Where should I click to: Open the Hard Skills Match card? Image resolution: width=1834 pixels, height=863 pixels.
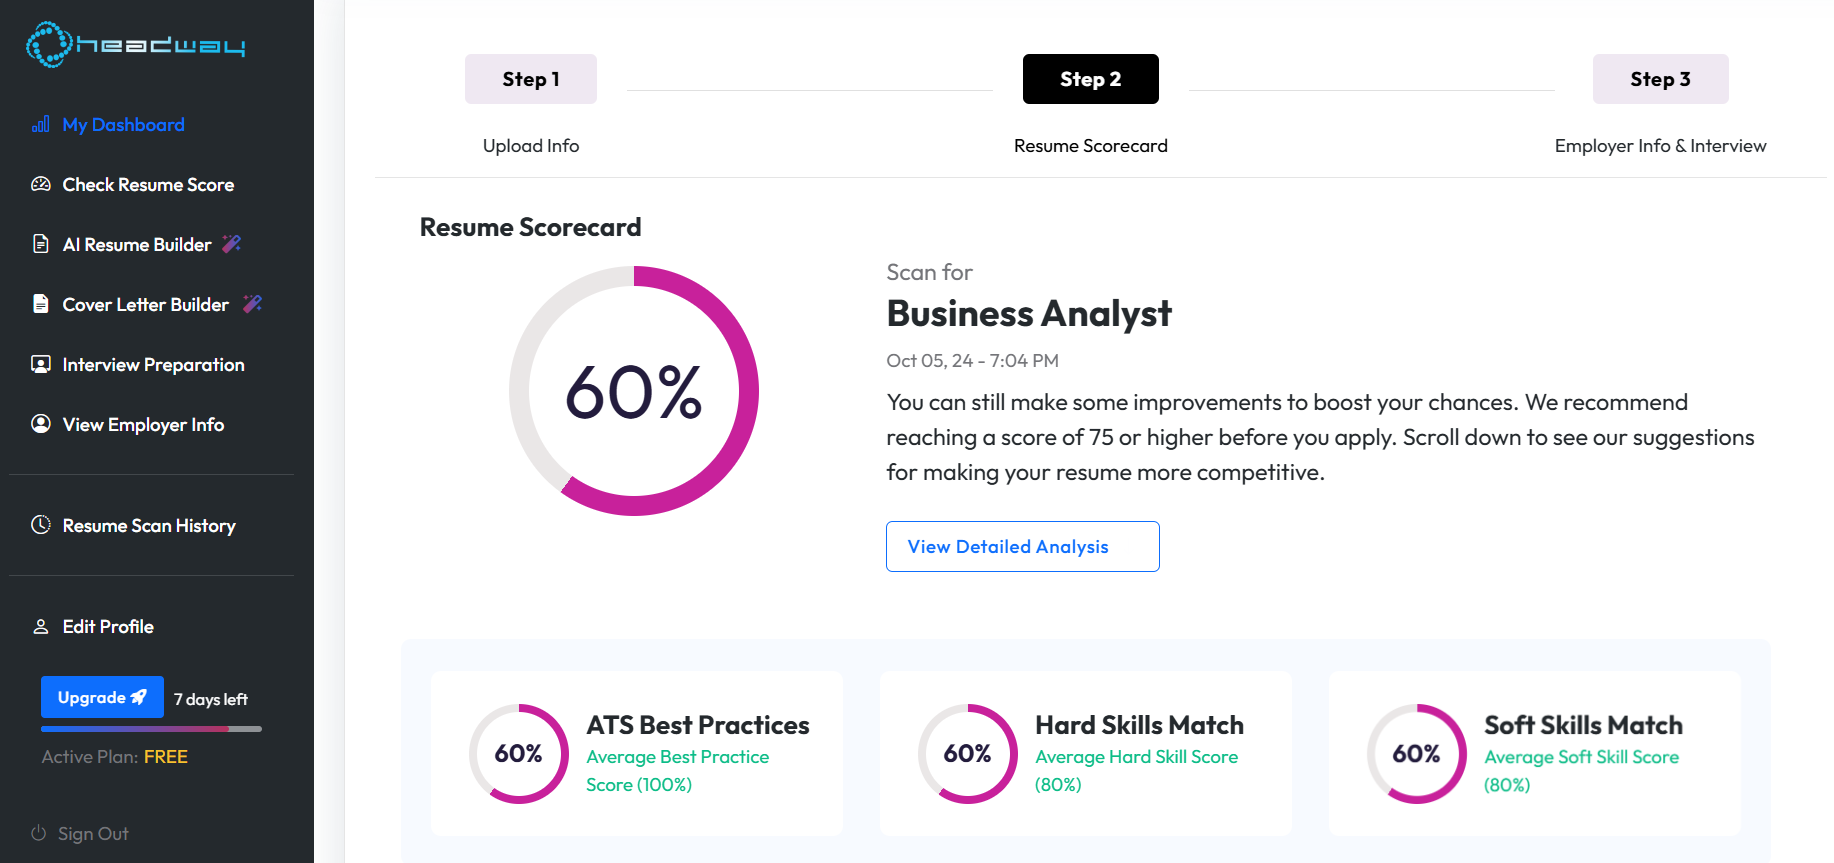[x=1086, y=753]
